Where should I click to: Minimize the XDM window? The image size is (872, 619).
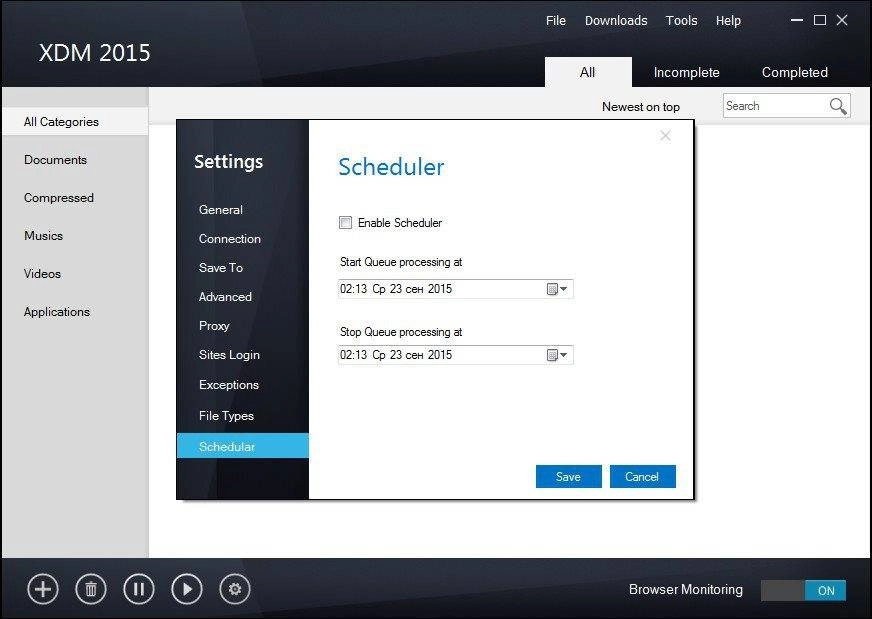[797, 20]
